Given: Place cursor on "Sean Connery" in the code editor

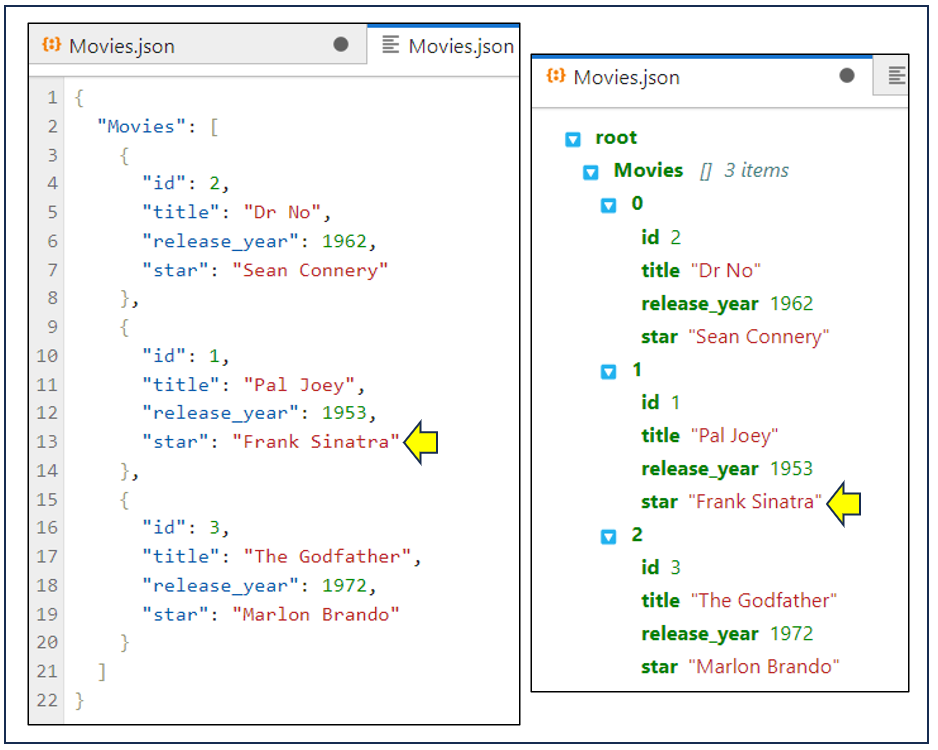Looking at the screenshot, I should point(310,270).
